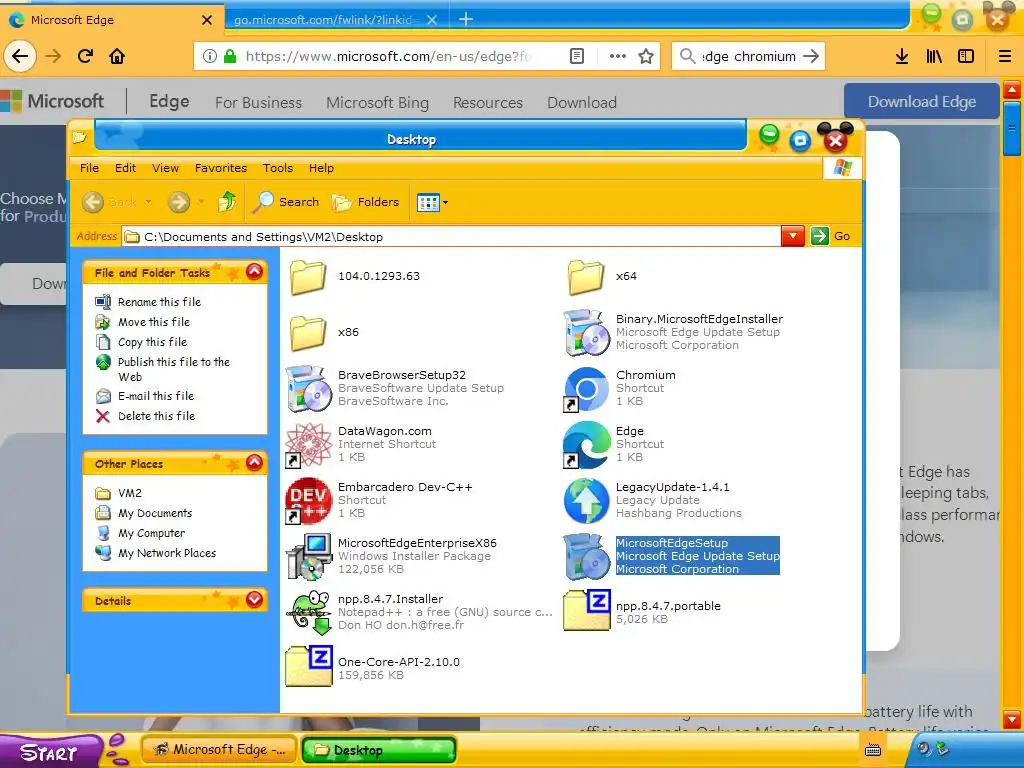Open the Views dropdown in Explorer toolbar
This screenshot has width=1024, height=768.
click(432, 202)
